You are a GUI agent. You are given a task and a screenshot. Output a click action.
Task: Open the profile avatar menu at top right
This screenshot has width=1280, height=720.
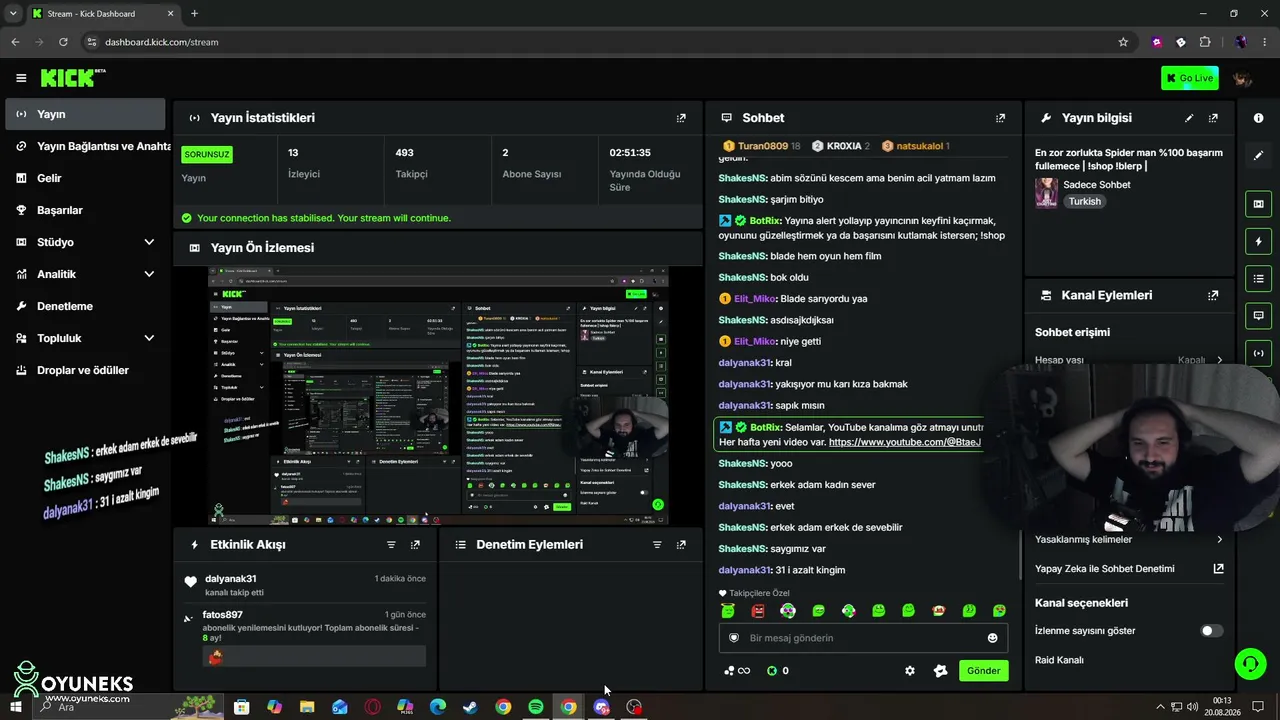[x=1242, y=78]
